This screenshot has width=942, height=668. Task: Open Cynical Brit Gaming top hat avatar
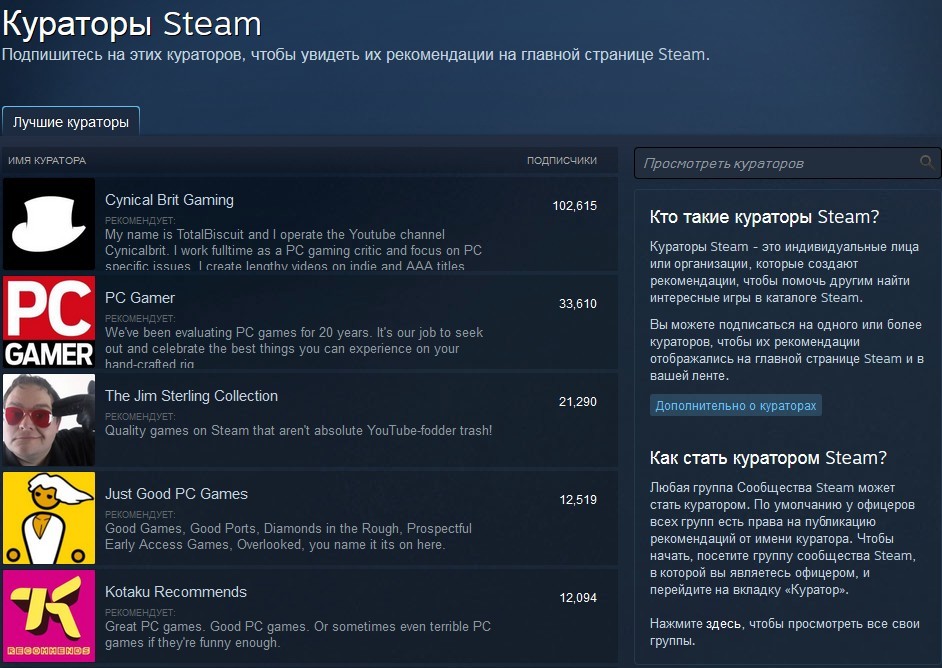pyautogui.click(x=49, y=224)
